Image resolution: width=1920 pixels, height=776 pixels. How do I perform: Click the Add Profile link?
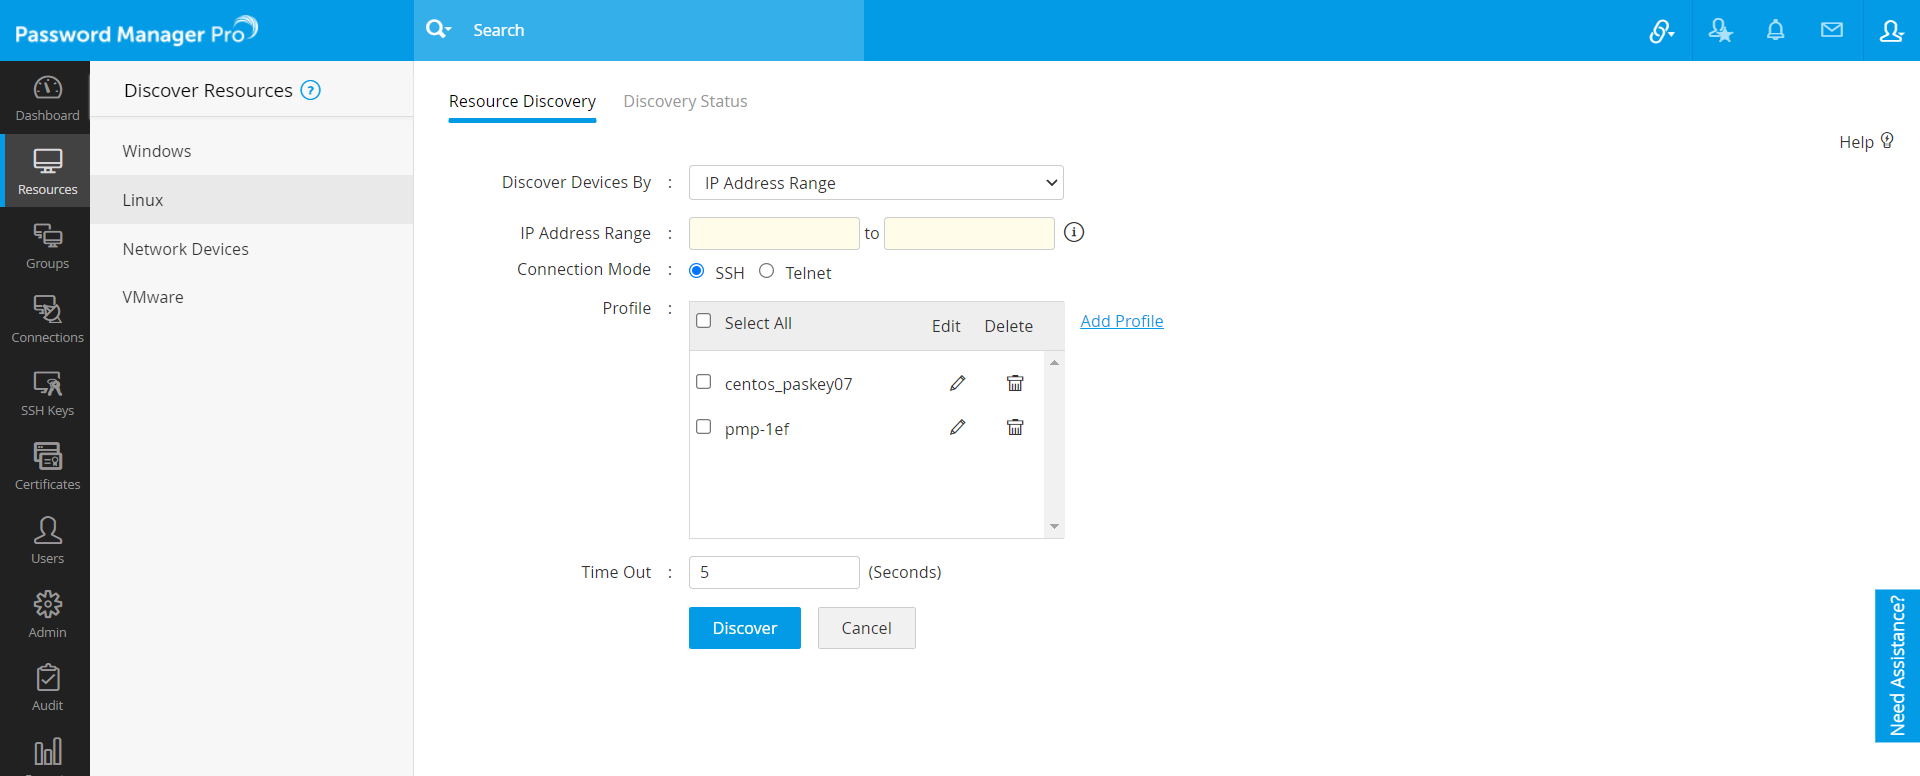tap(1122, 321)
